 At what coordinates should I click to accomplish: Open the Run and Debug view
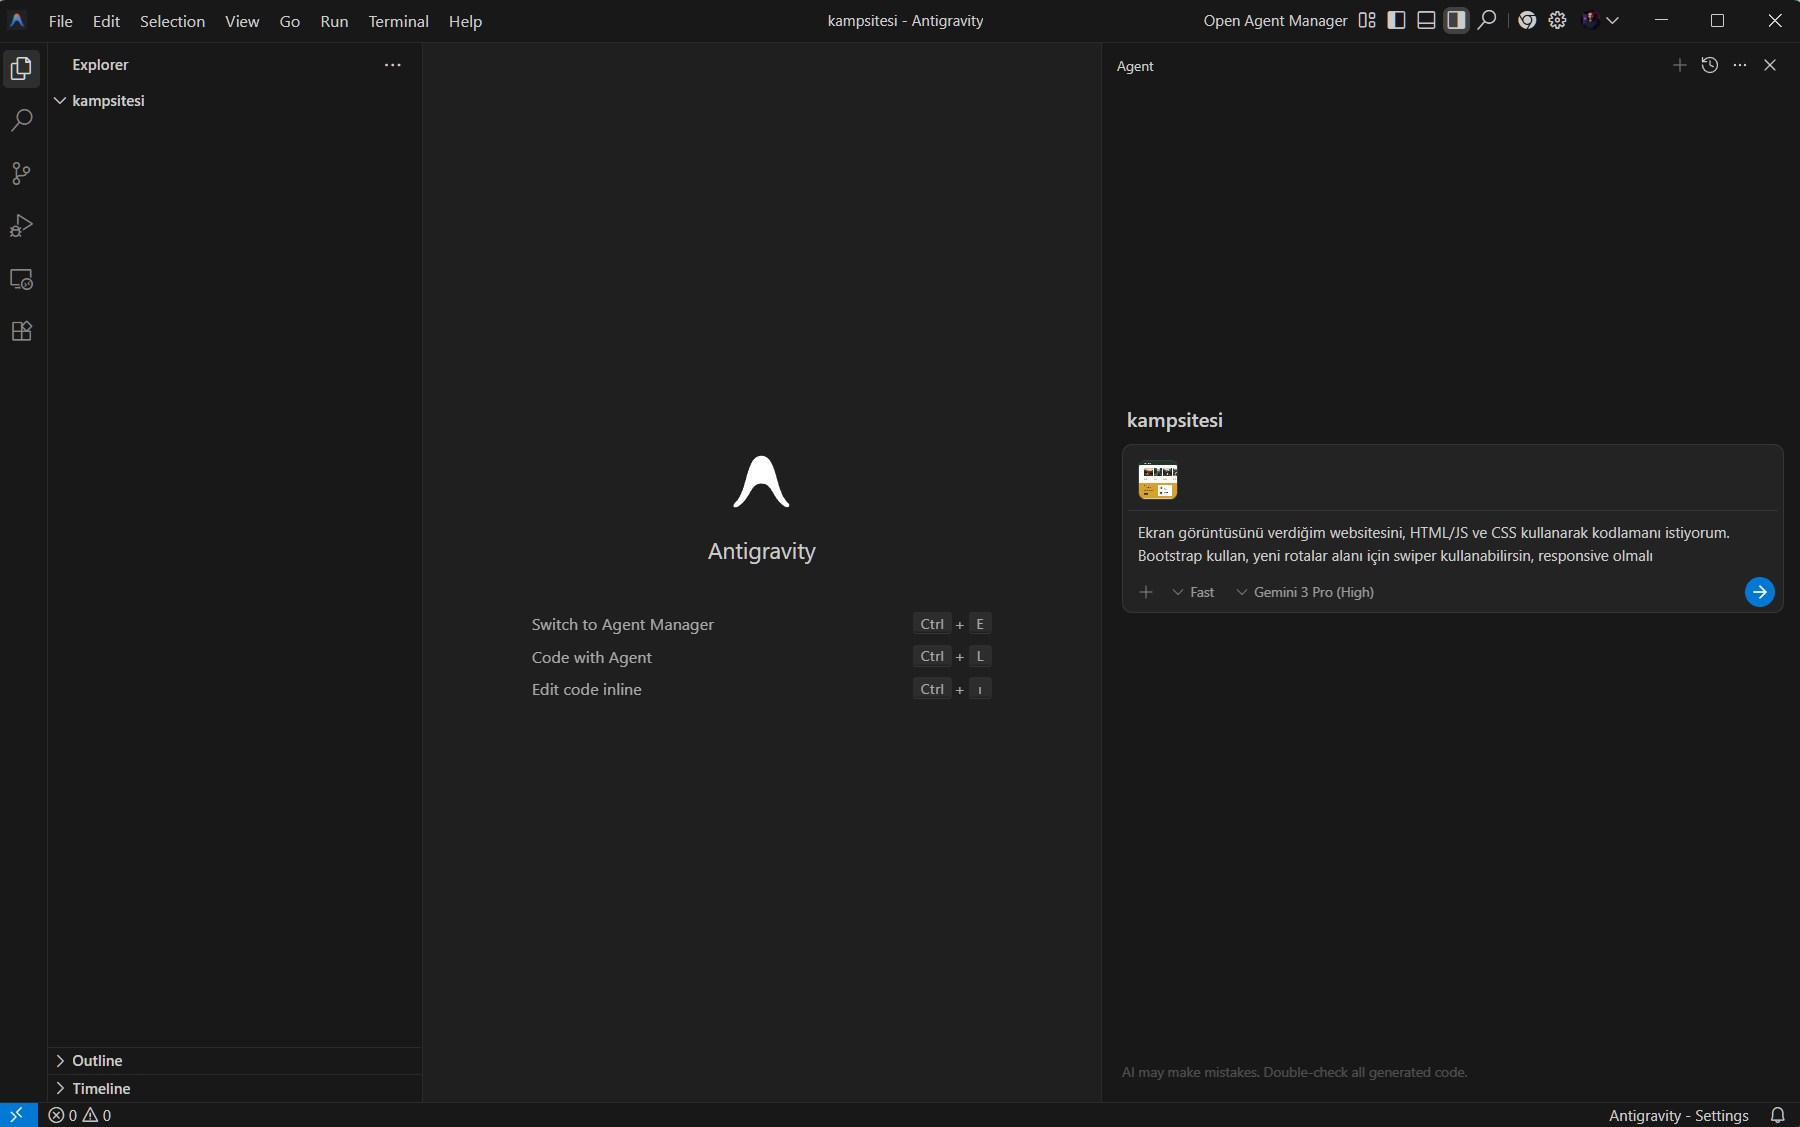(x=21, y=226)
